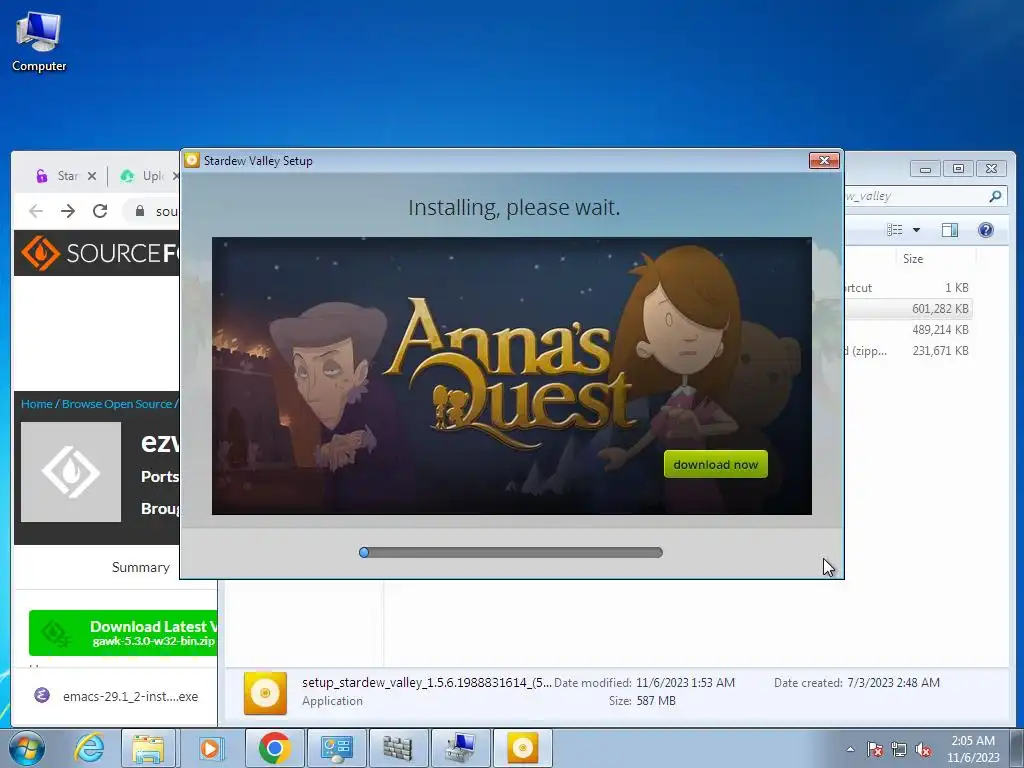Click the Stardew Valley Setup title icon
1024x768 pixels.
[x=192, y=161]
